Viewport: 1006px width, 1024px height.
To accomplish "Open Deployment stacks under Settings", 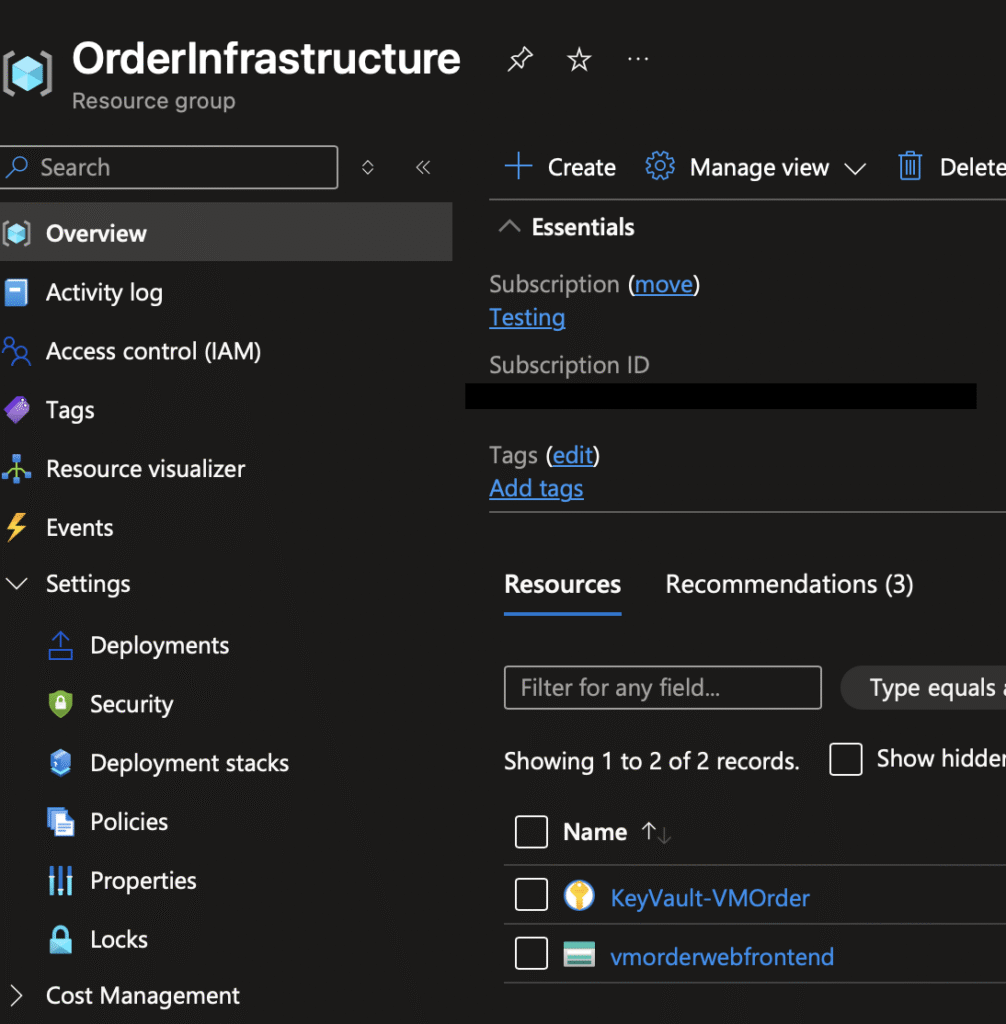I will 189,763.
